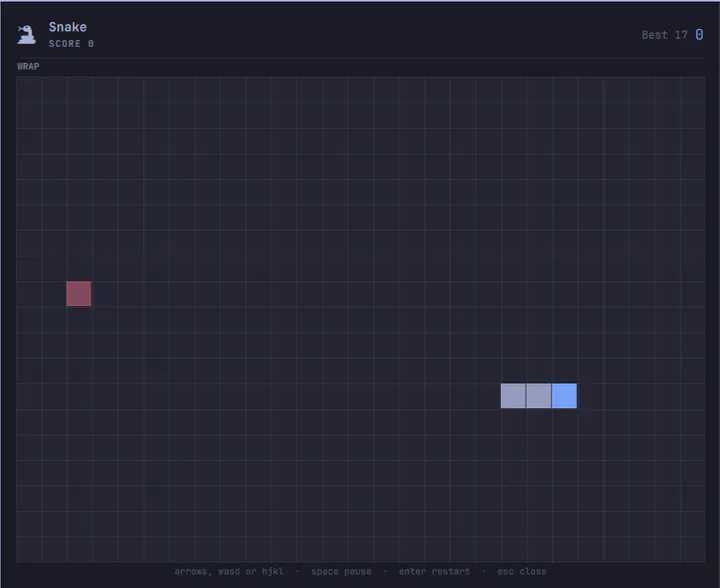Click the blue snake head square
720x588 pixels.
tap(564, 396)
